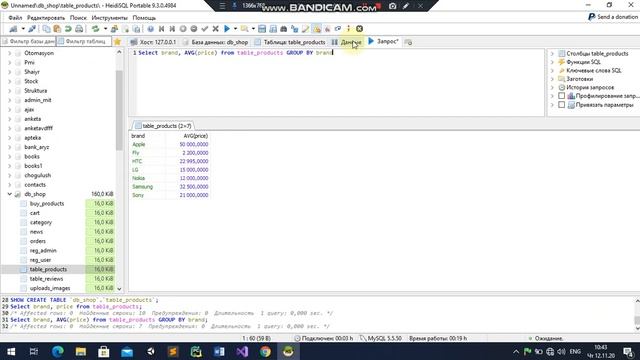This screenshot has height=360, width=640.
Task: Expand query history helper node
Action: [x=552, y=87]
